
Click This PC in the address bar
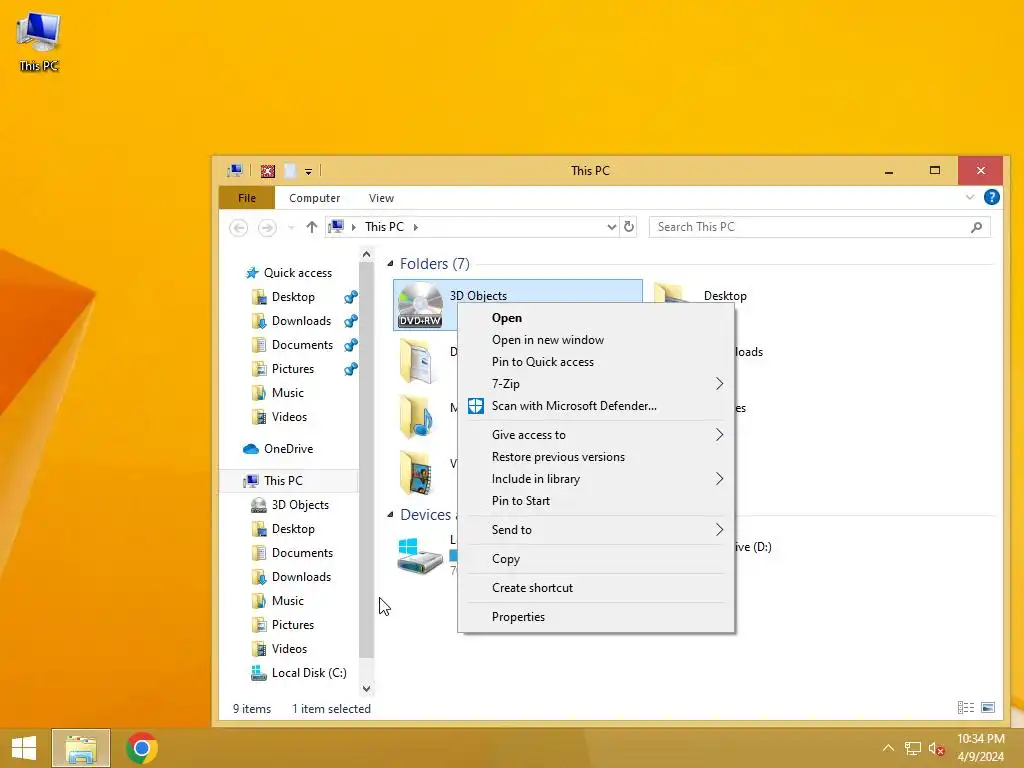pyautogui.click(x=384, y=227)
